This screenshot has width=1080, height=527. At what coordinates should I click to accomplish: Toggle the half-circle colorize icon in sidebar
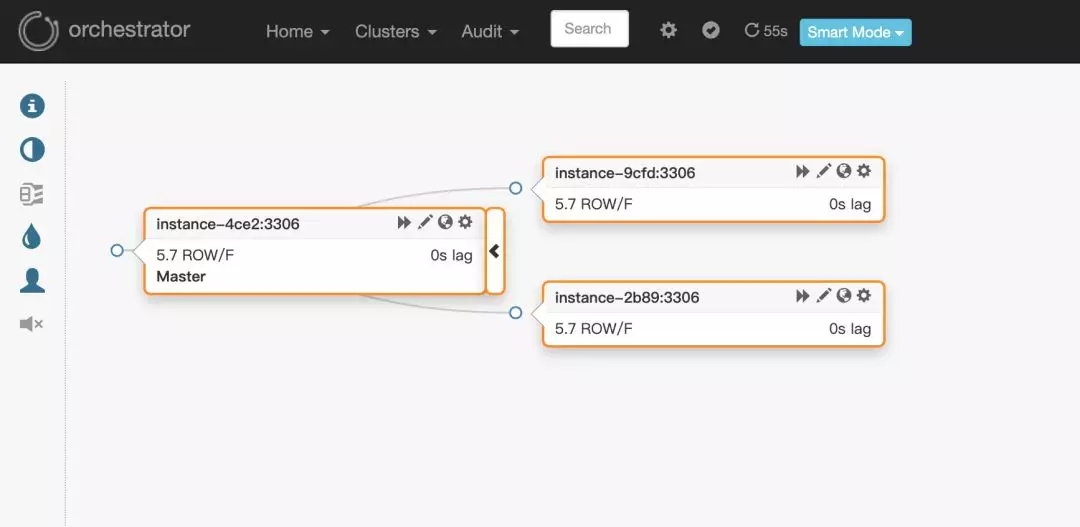[x=33, y=150]
